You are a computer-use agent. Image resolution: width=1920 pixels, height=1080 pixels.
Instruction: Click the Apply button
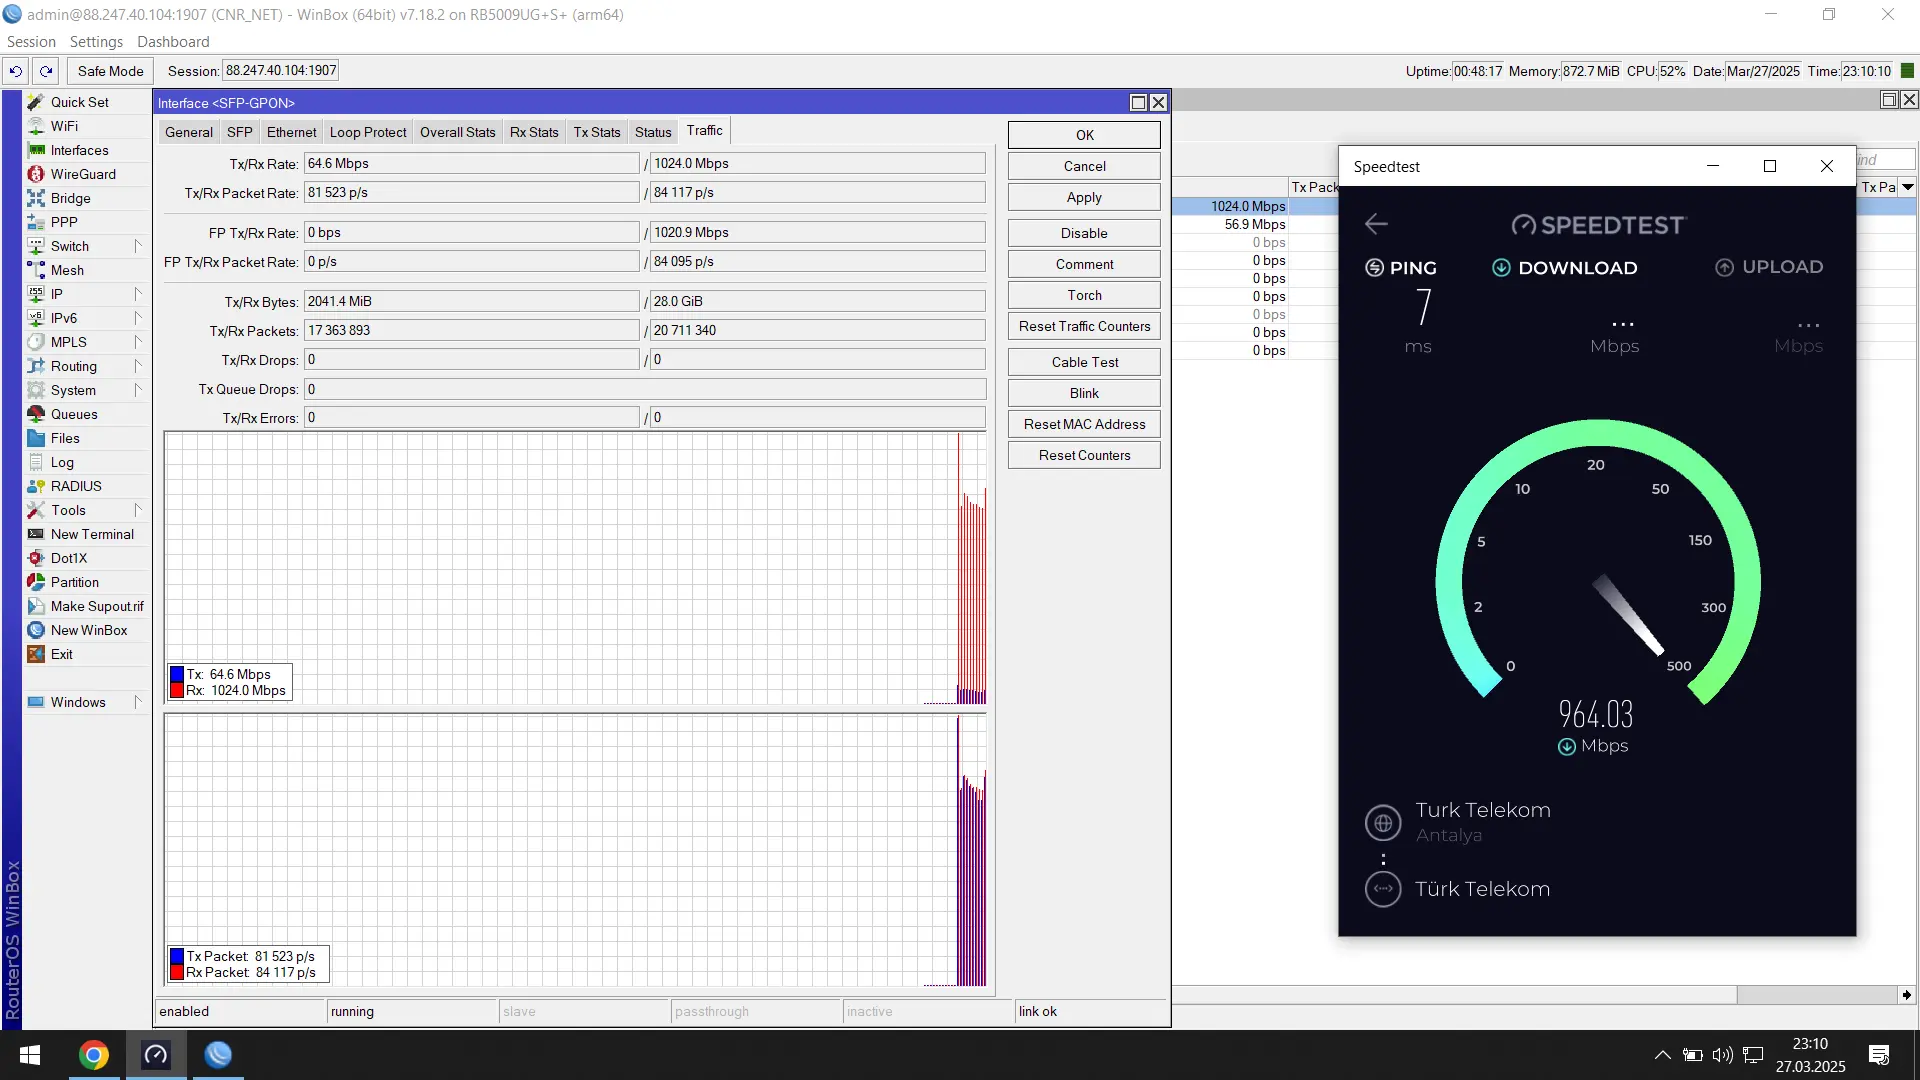[x=1084, y=197]
